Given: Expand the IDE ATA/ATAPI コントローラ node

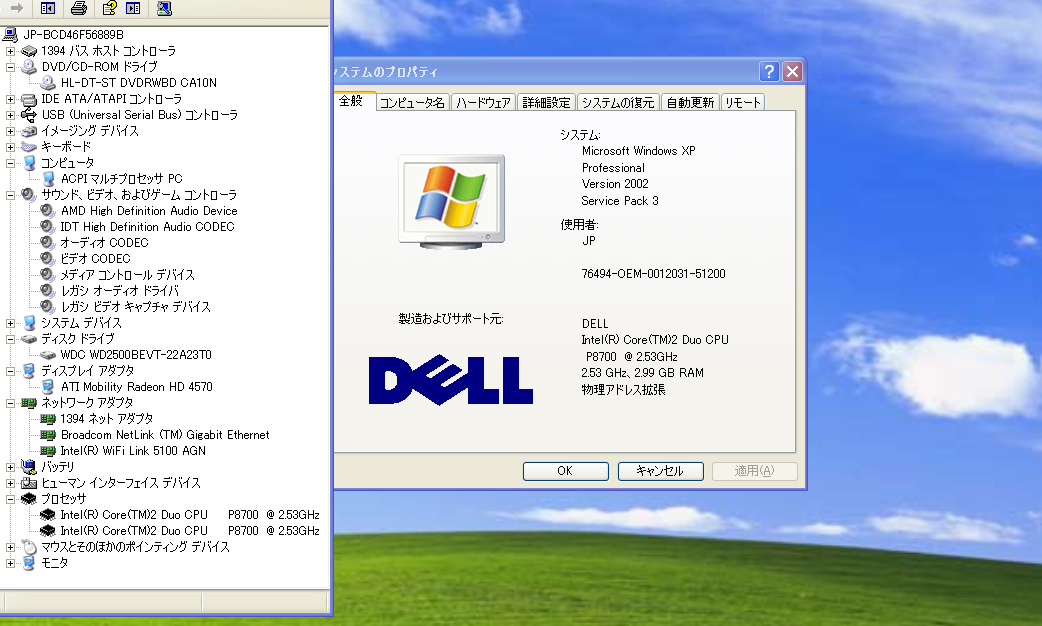Looking at the screenshot, I should click(x=10, y=99).
